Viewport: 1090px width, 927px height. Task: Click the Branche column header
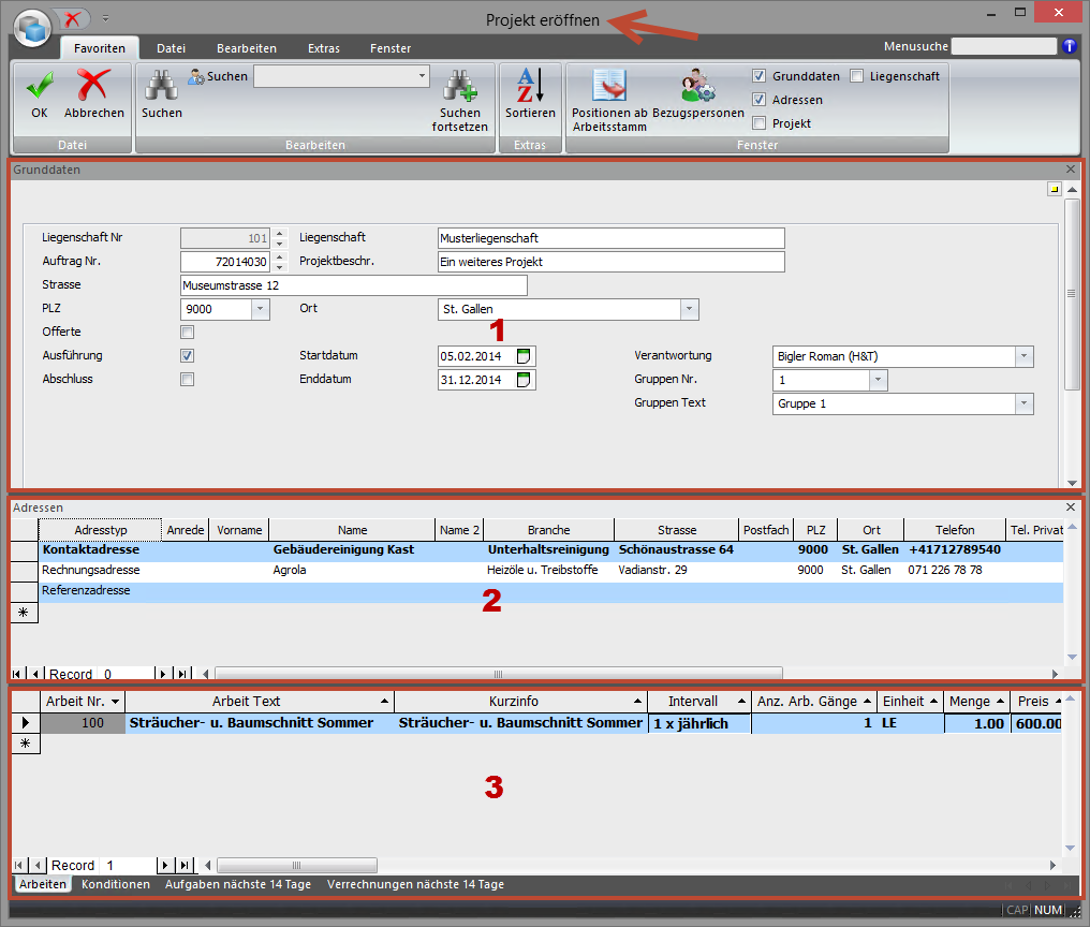548,530
